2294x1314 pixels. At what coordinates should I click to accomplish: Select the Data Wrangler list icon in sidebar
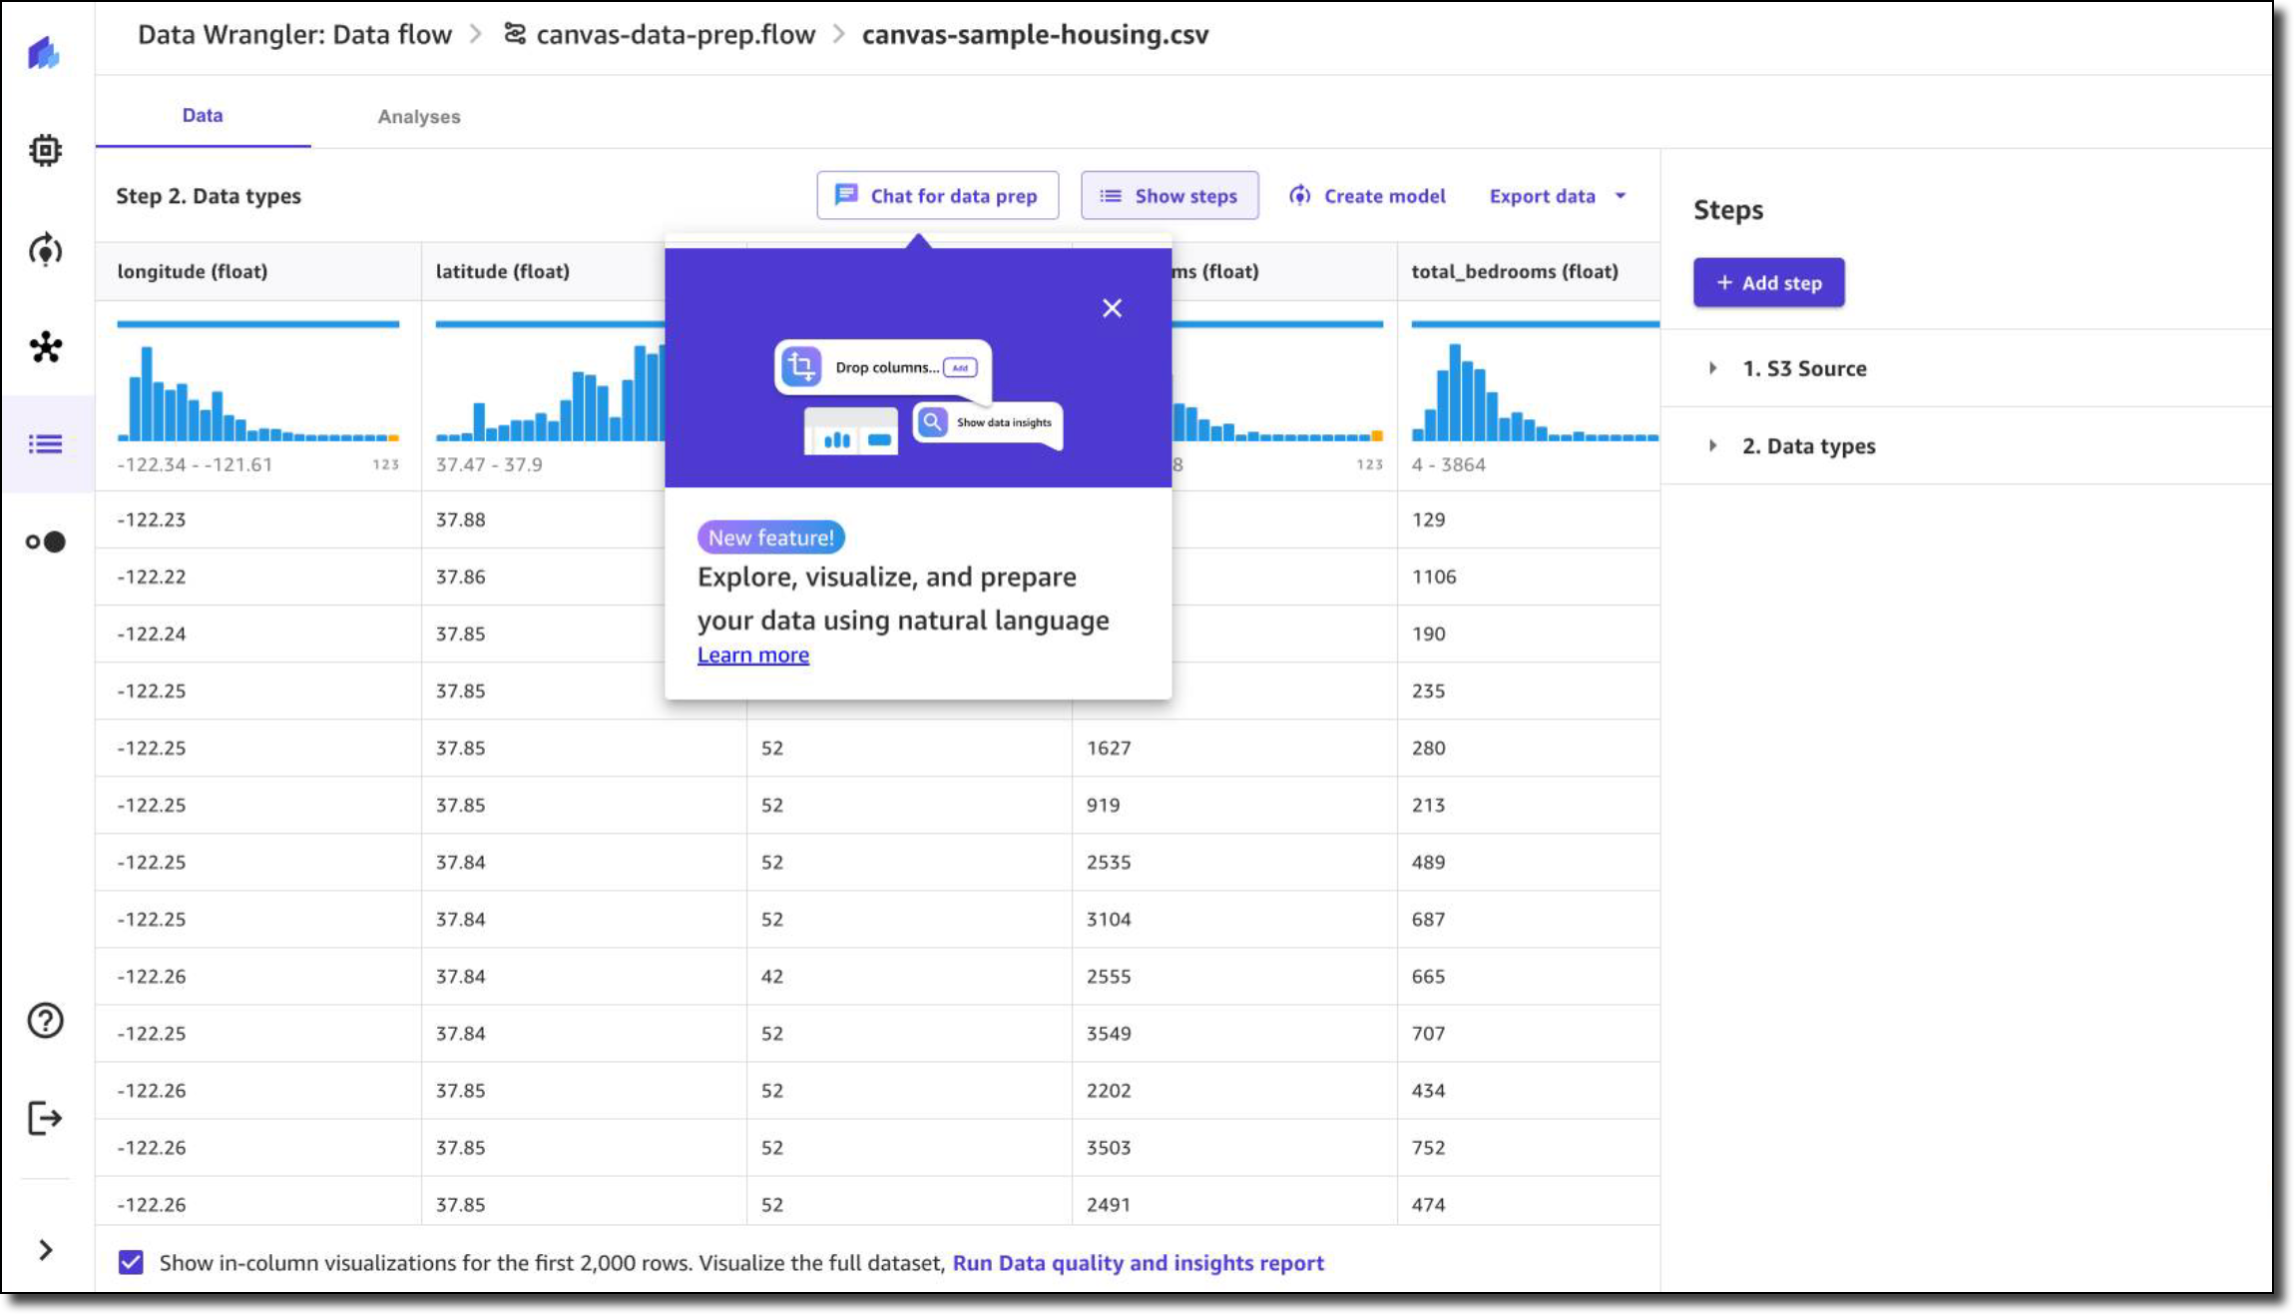tap(45, 444)
